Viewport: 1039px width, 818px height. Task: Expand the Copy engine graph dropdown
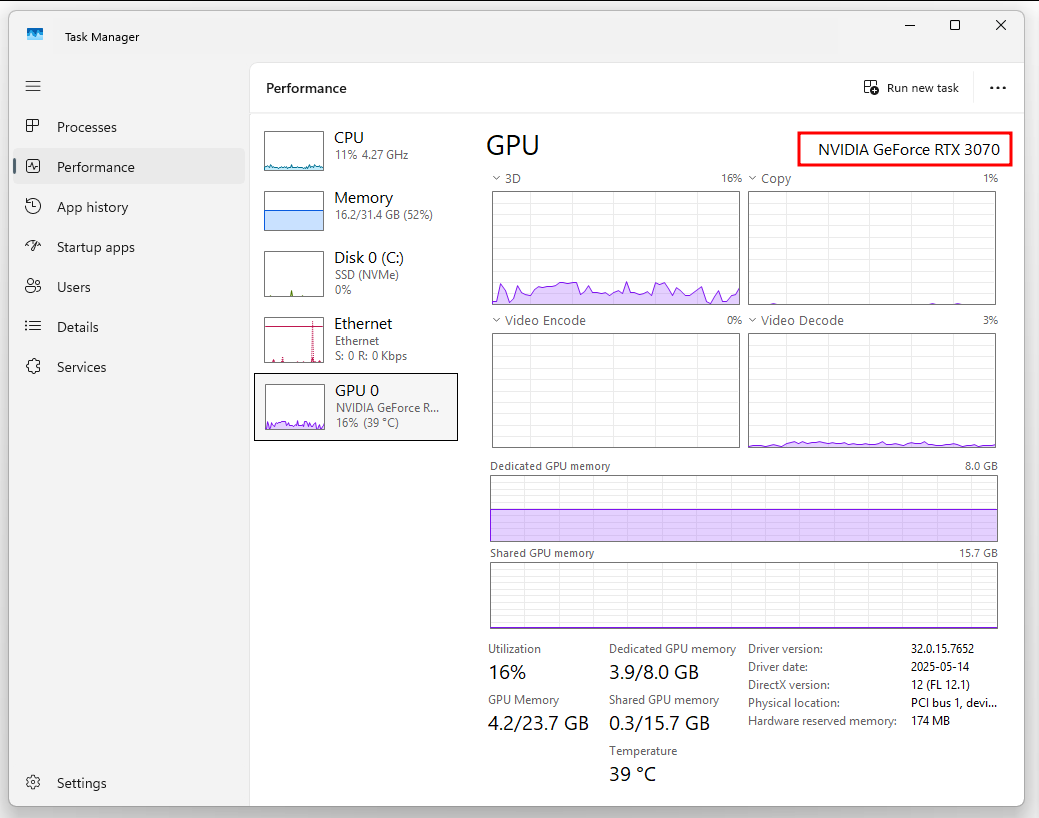(753, 178)
